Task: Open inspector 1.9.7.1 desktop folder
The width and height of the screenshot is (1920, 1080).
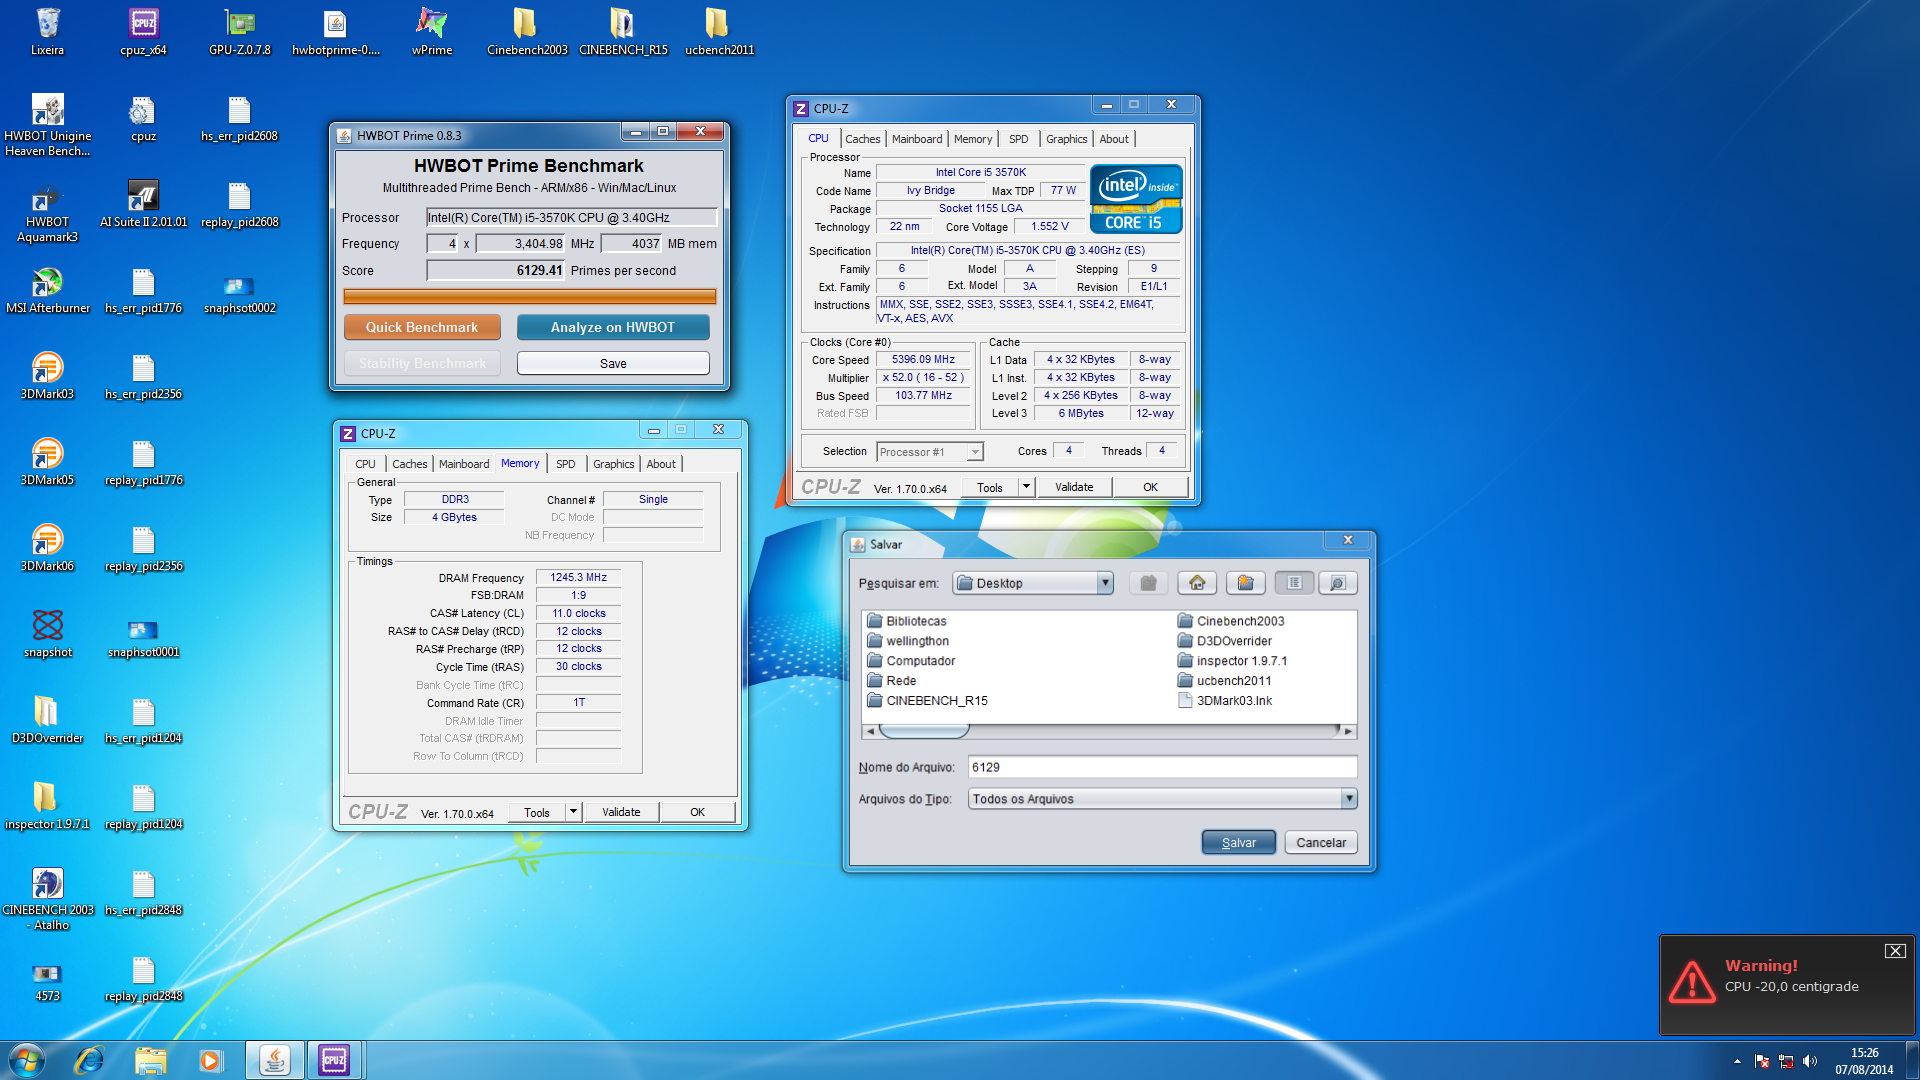Action: tap(47, 805)
